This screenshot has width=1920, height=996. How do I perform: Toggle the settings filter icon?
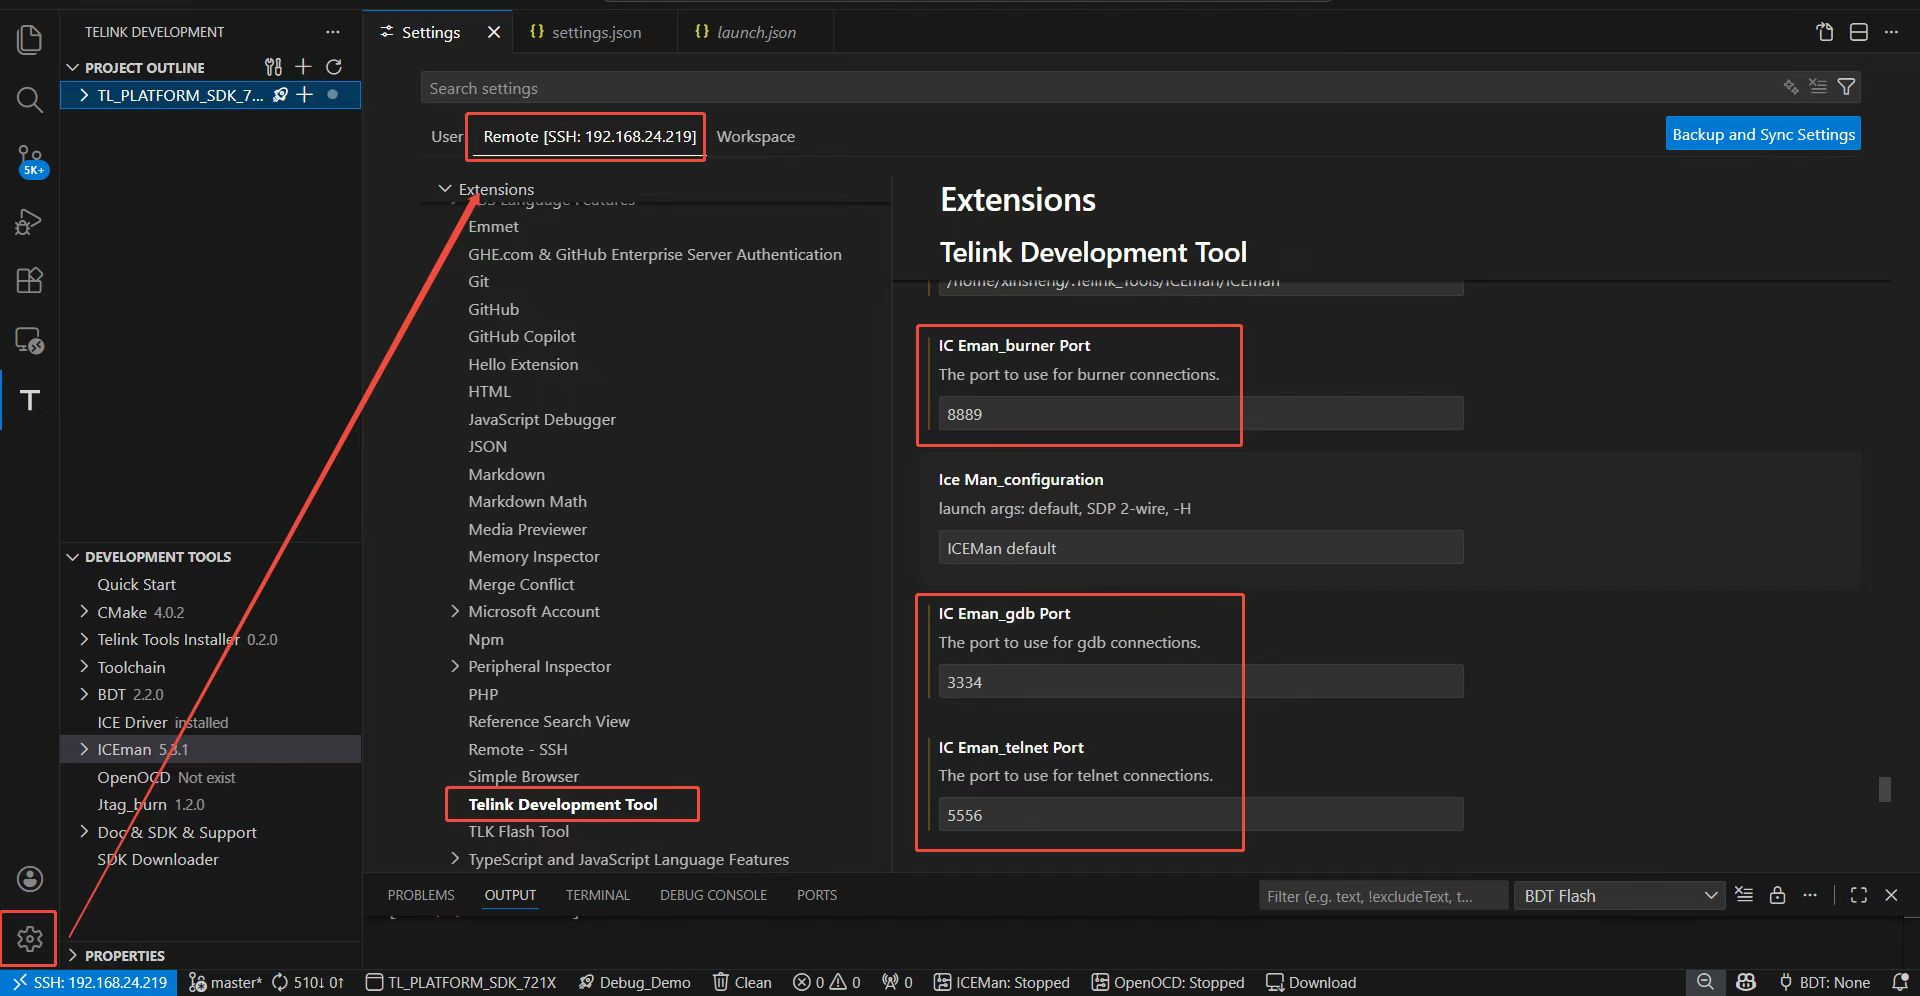tap(1847, 87)
